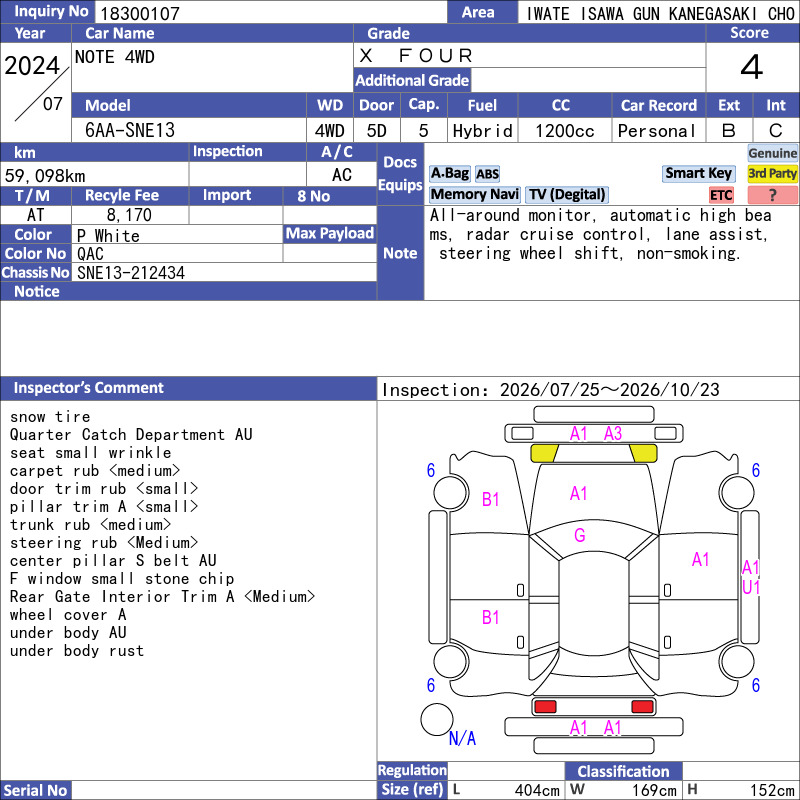Image resolution: width=800 pixels, height=800 pixels.
Task: Click the vehicle width value 169cm
Action: [x=655, y=790]
